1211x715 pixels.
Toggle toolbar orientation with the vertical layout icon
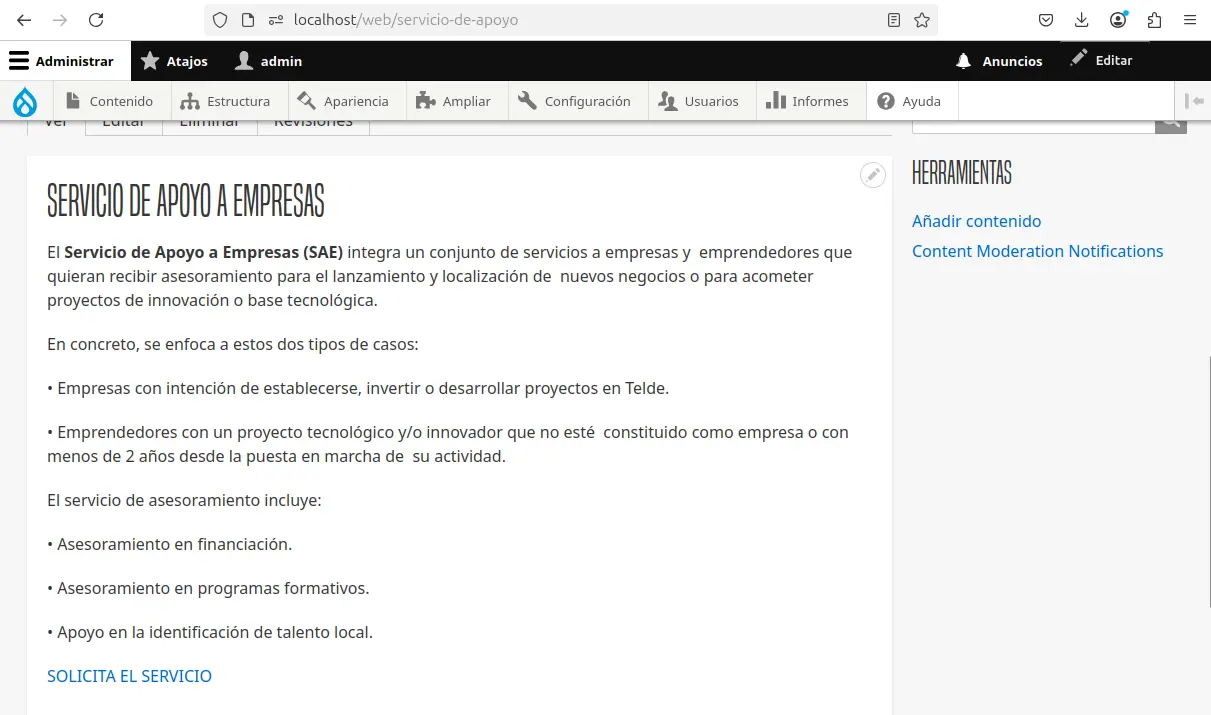(x=1194, y=100)
